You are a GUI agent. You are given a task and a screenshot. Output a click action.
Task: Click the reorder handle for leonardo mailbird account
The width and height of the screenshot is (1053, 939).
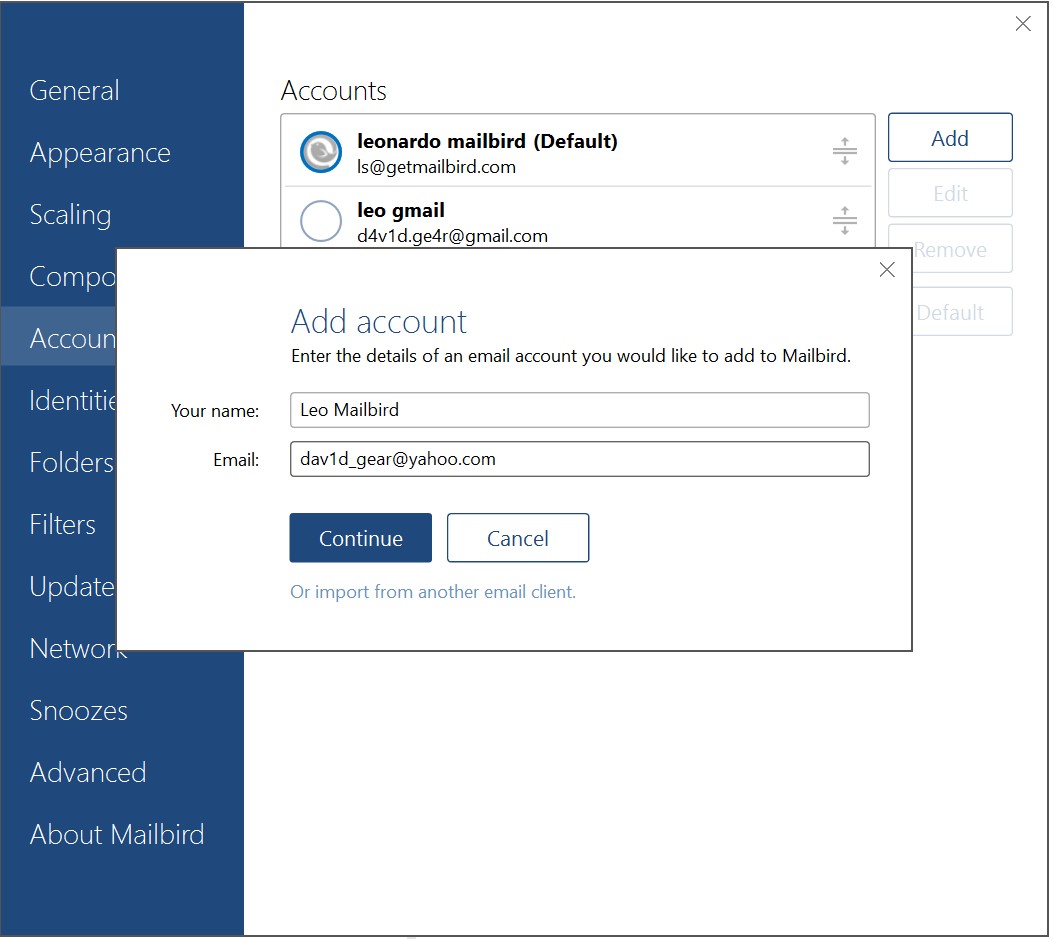coord(844,151)
